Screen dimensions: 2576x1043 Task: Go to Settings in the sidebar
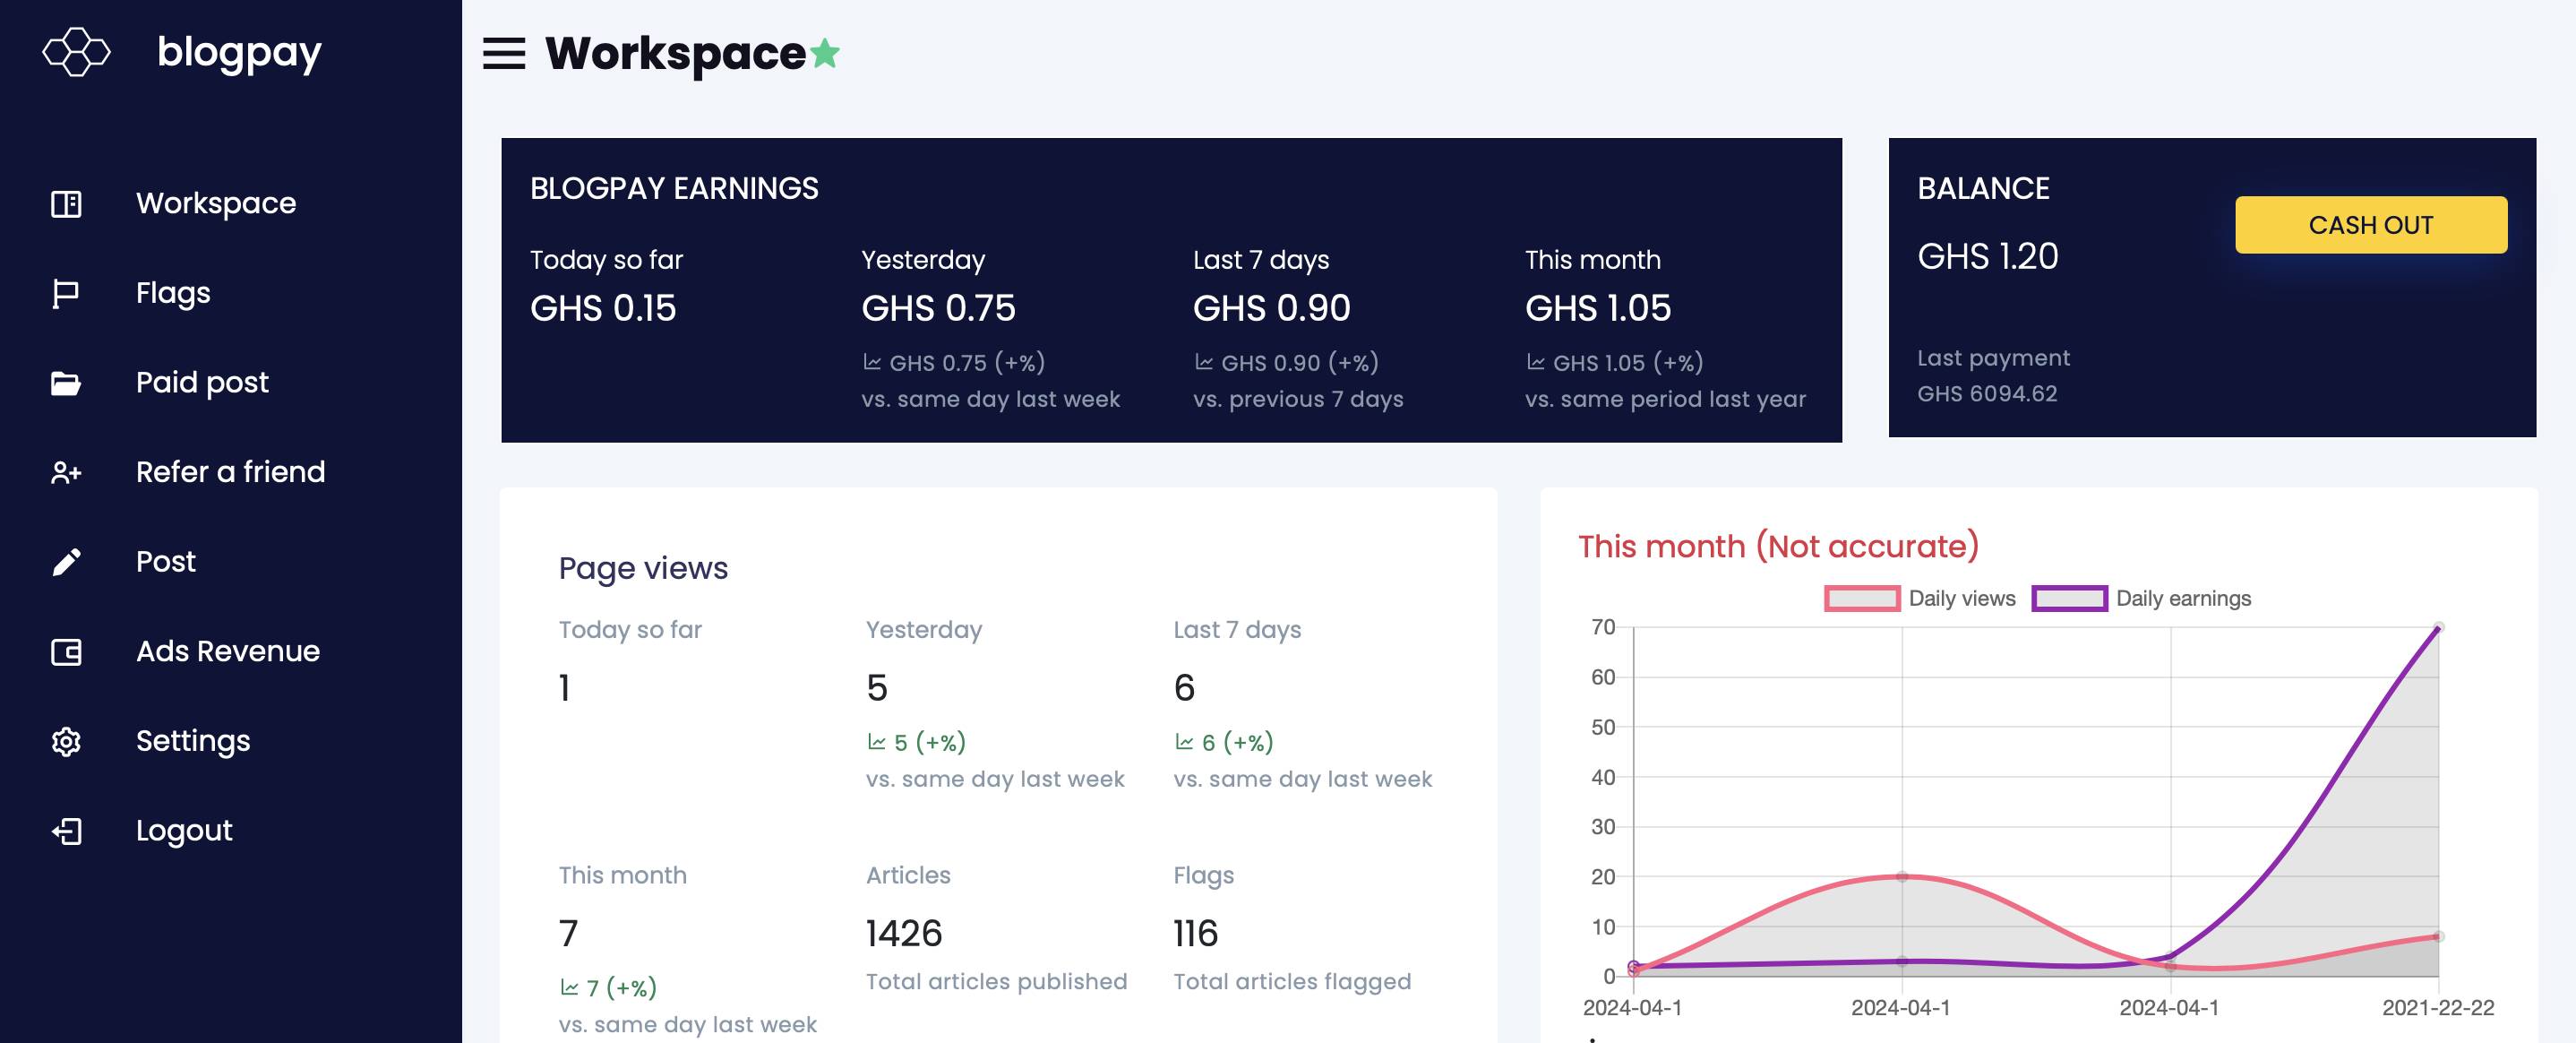tap(193, 741)
